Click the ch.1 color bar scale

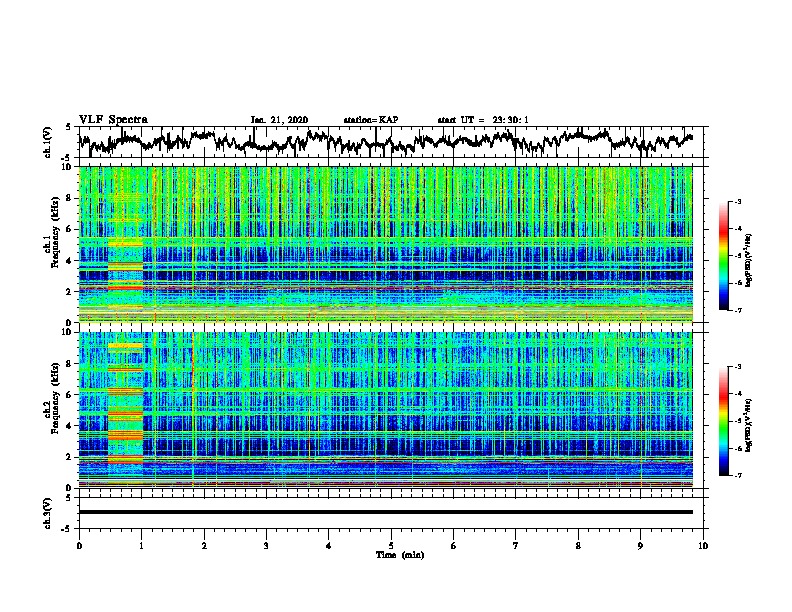click(723, 256)
